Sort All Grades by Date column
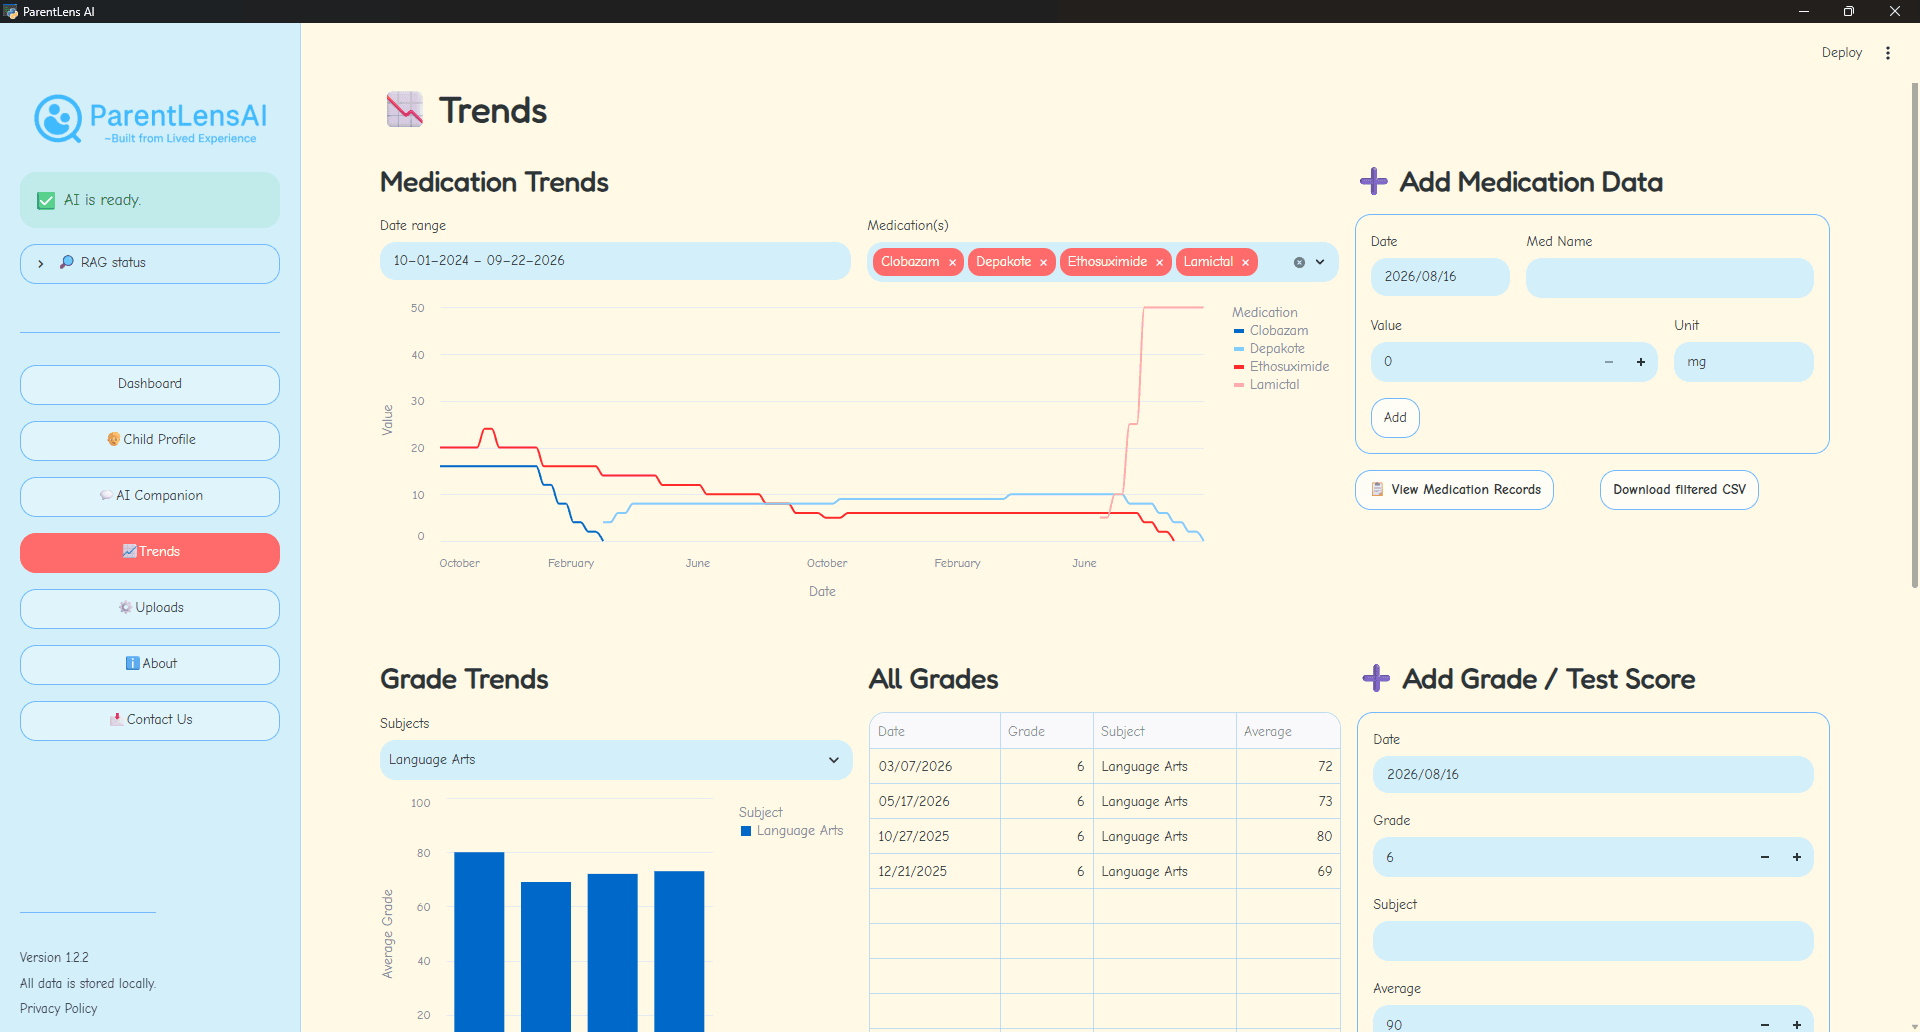The height and width of the screenshot is (1032, 1920). coord(935,731)
